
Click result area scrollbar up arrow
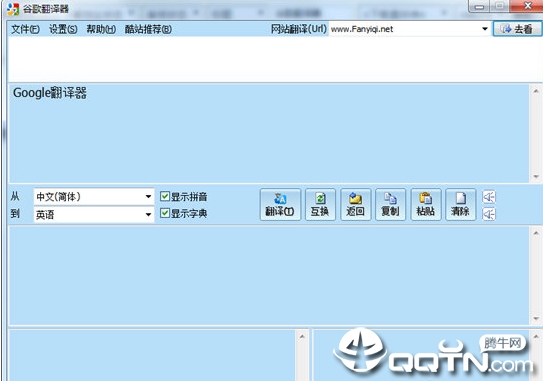pyautogui.click(x=536, y=233)
